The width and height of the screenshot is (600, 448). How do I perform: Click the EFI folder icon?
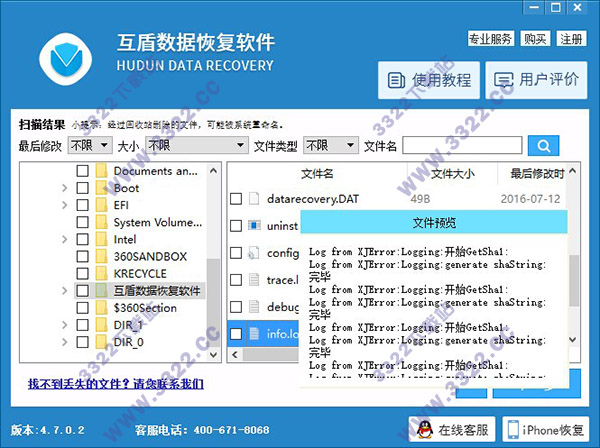point(101,205)
